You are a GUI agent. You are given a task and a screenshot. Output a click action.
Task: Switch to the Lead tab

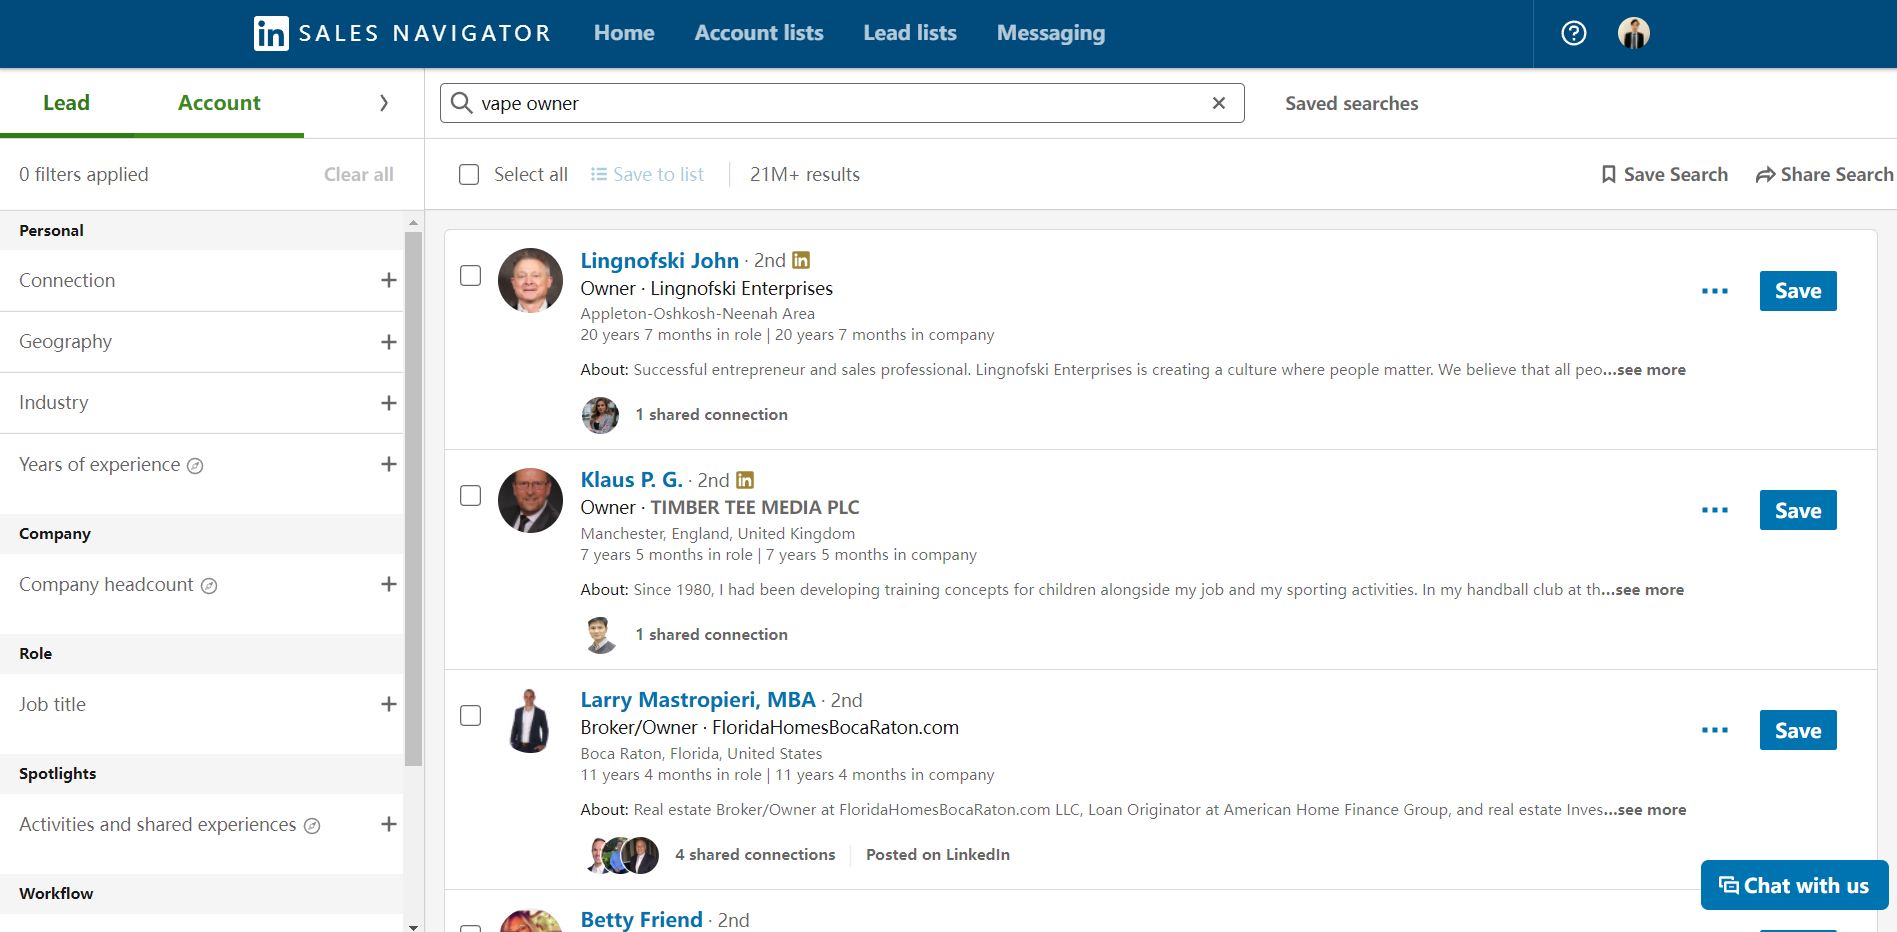click(66, 103)
